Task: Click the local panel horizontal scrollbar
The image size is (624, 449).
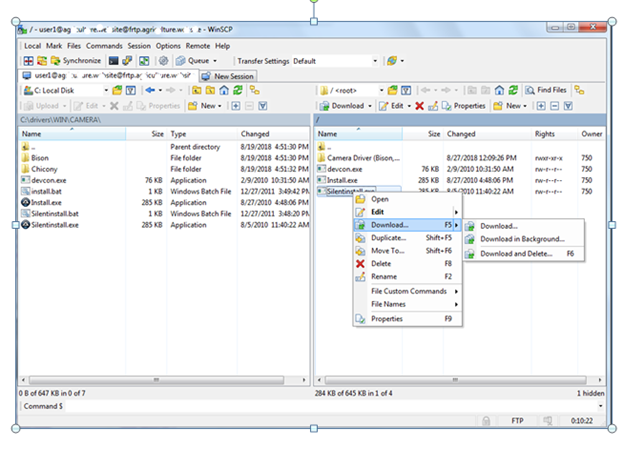Action: [163, 380]
